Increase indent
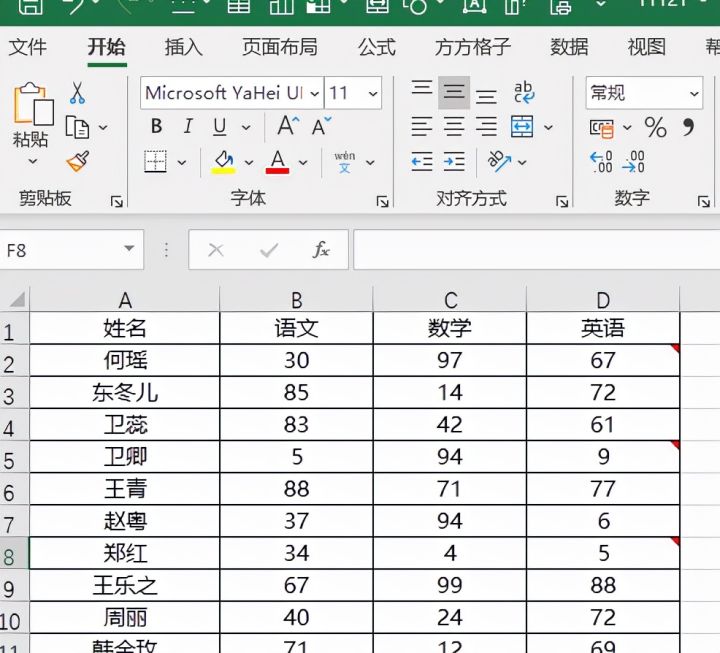This screenshot has height=653, width=720. pos(454,162)
